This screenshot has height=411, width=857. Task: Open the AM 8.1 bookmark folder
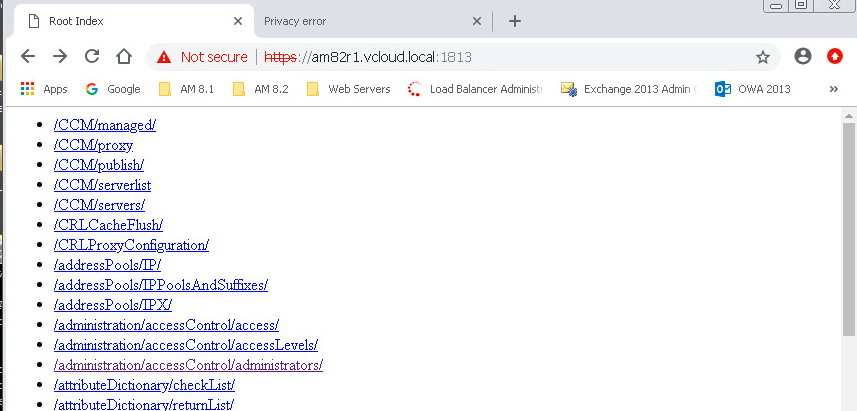pos(186,89)
